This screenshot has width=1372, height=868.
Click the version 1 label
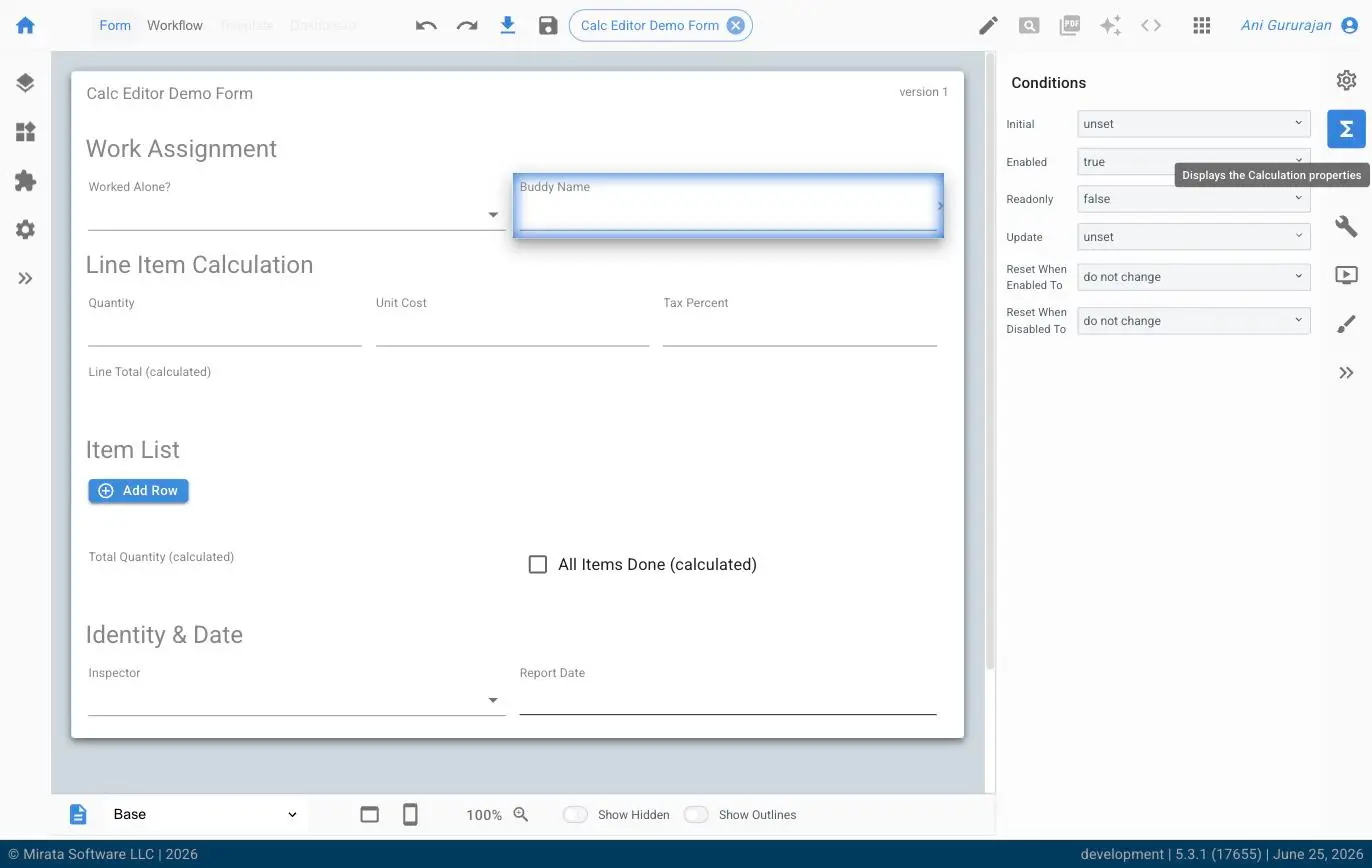[x=923, y=92]
